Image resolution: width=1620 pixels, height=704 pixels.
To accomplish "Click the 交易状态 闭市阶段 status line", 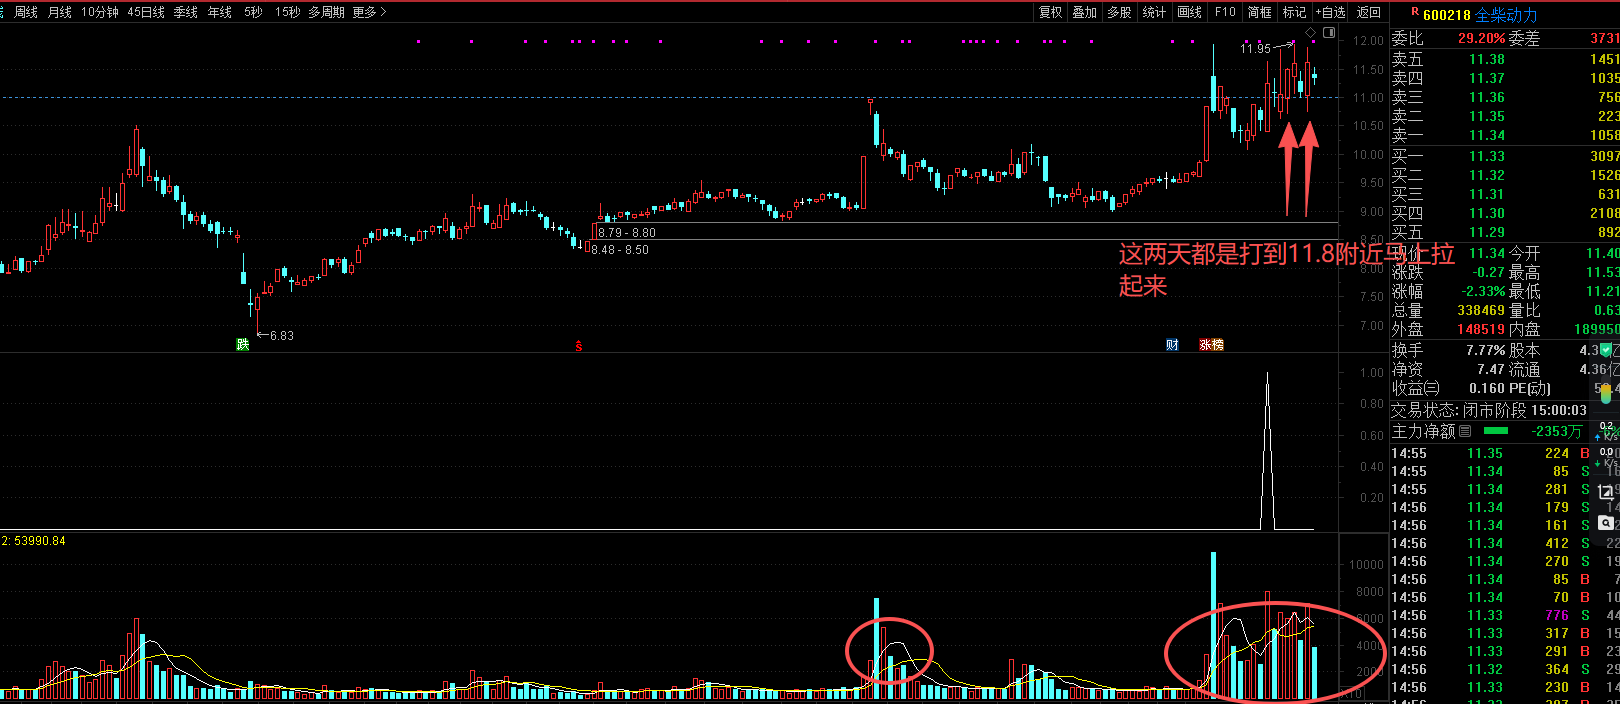I will (1488, 410).
